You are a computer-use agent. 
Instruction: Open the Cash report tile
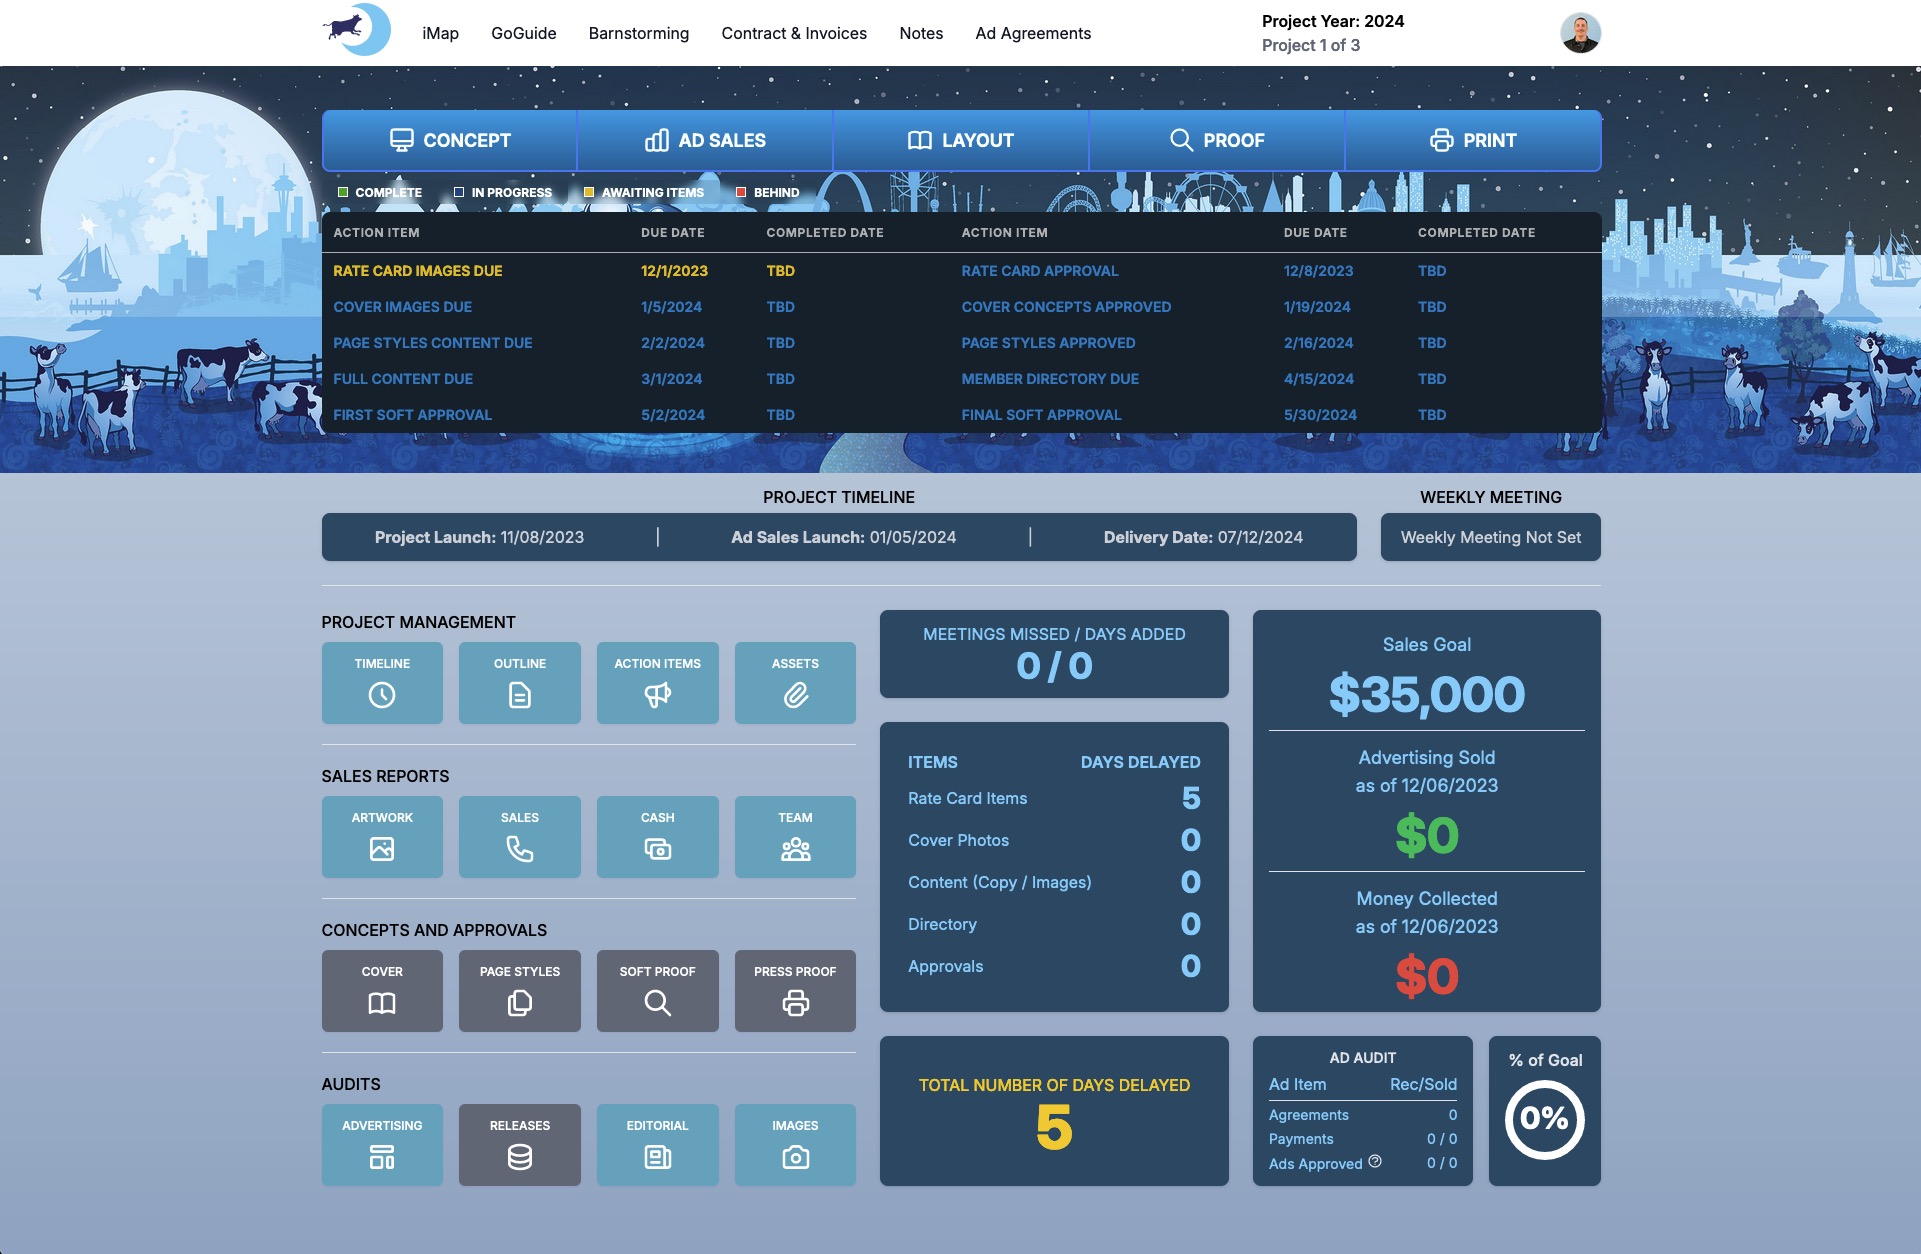click(657, 837)
